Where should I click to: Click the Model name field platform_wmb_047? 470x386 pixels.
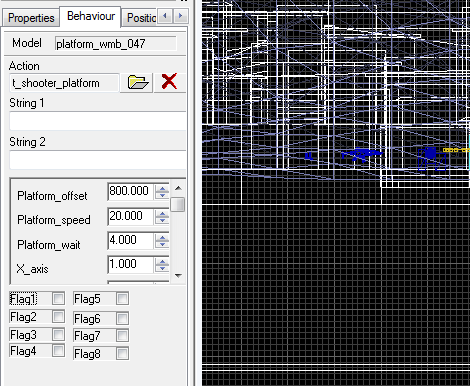click(115, 44)
